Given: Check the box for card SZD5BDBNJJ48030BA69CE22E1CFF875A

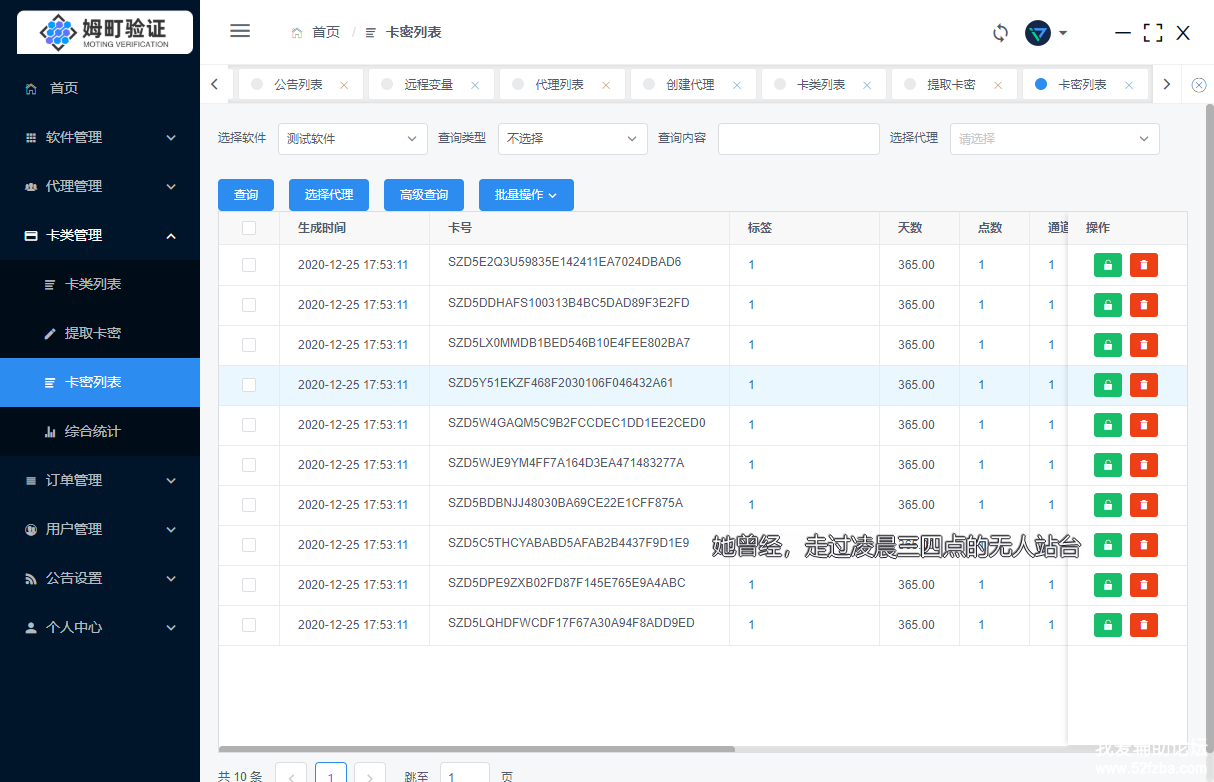Looking at the screenshot, I should pyautogui.click(x=249, y=505).
